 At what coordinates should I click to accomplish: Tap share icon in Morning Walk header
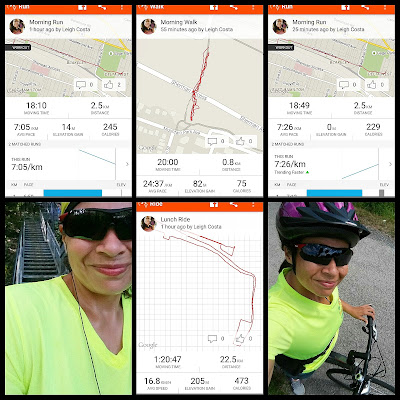(234, 7)
